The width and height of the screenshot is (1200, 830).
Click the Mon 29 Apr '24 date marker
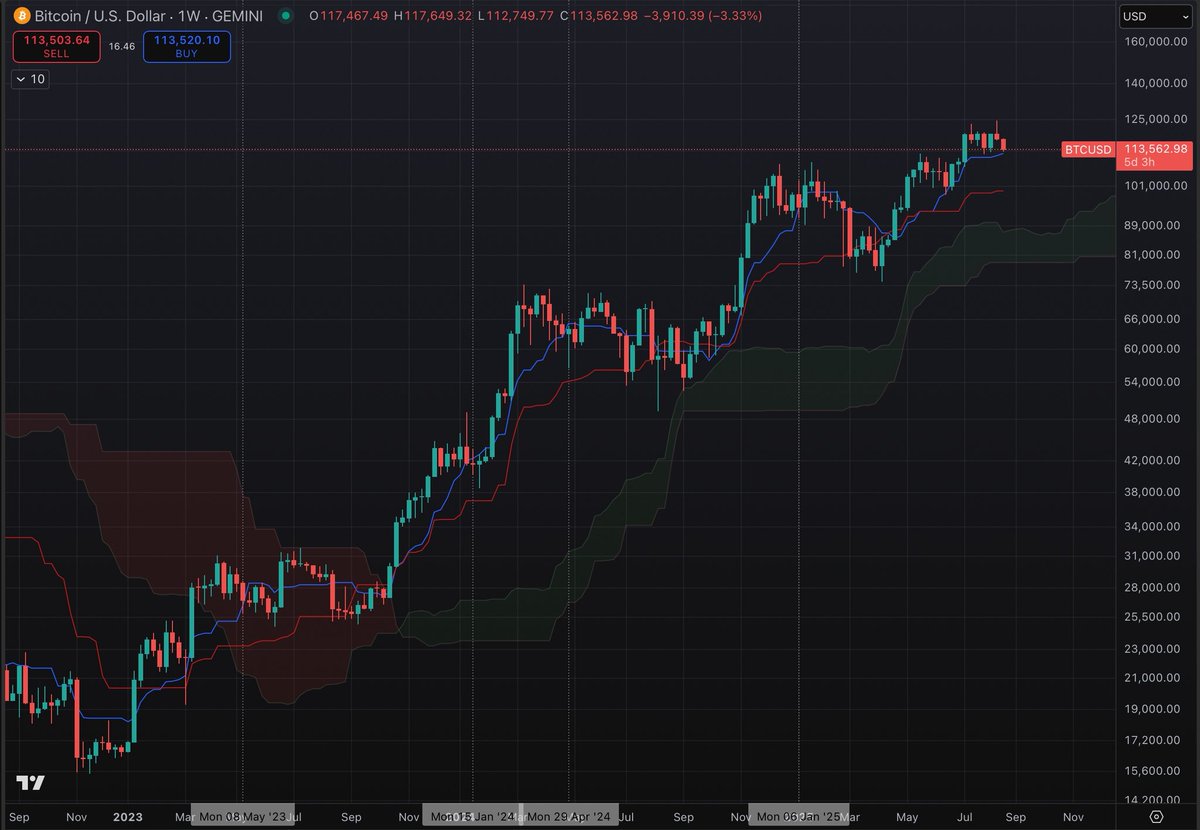[x=568, y=817]
